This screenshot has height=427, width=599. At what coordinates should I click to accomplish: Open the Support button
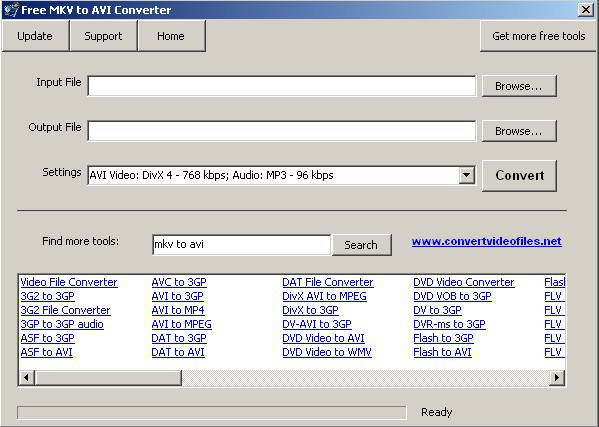coord(103,36)
